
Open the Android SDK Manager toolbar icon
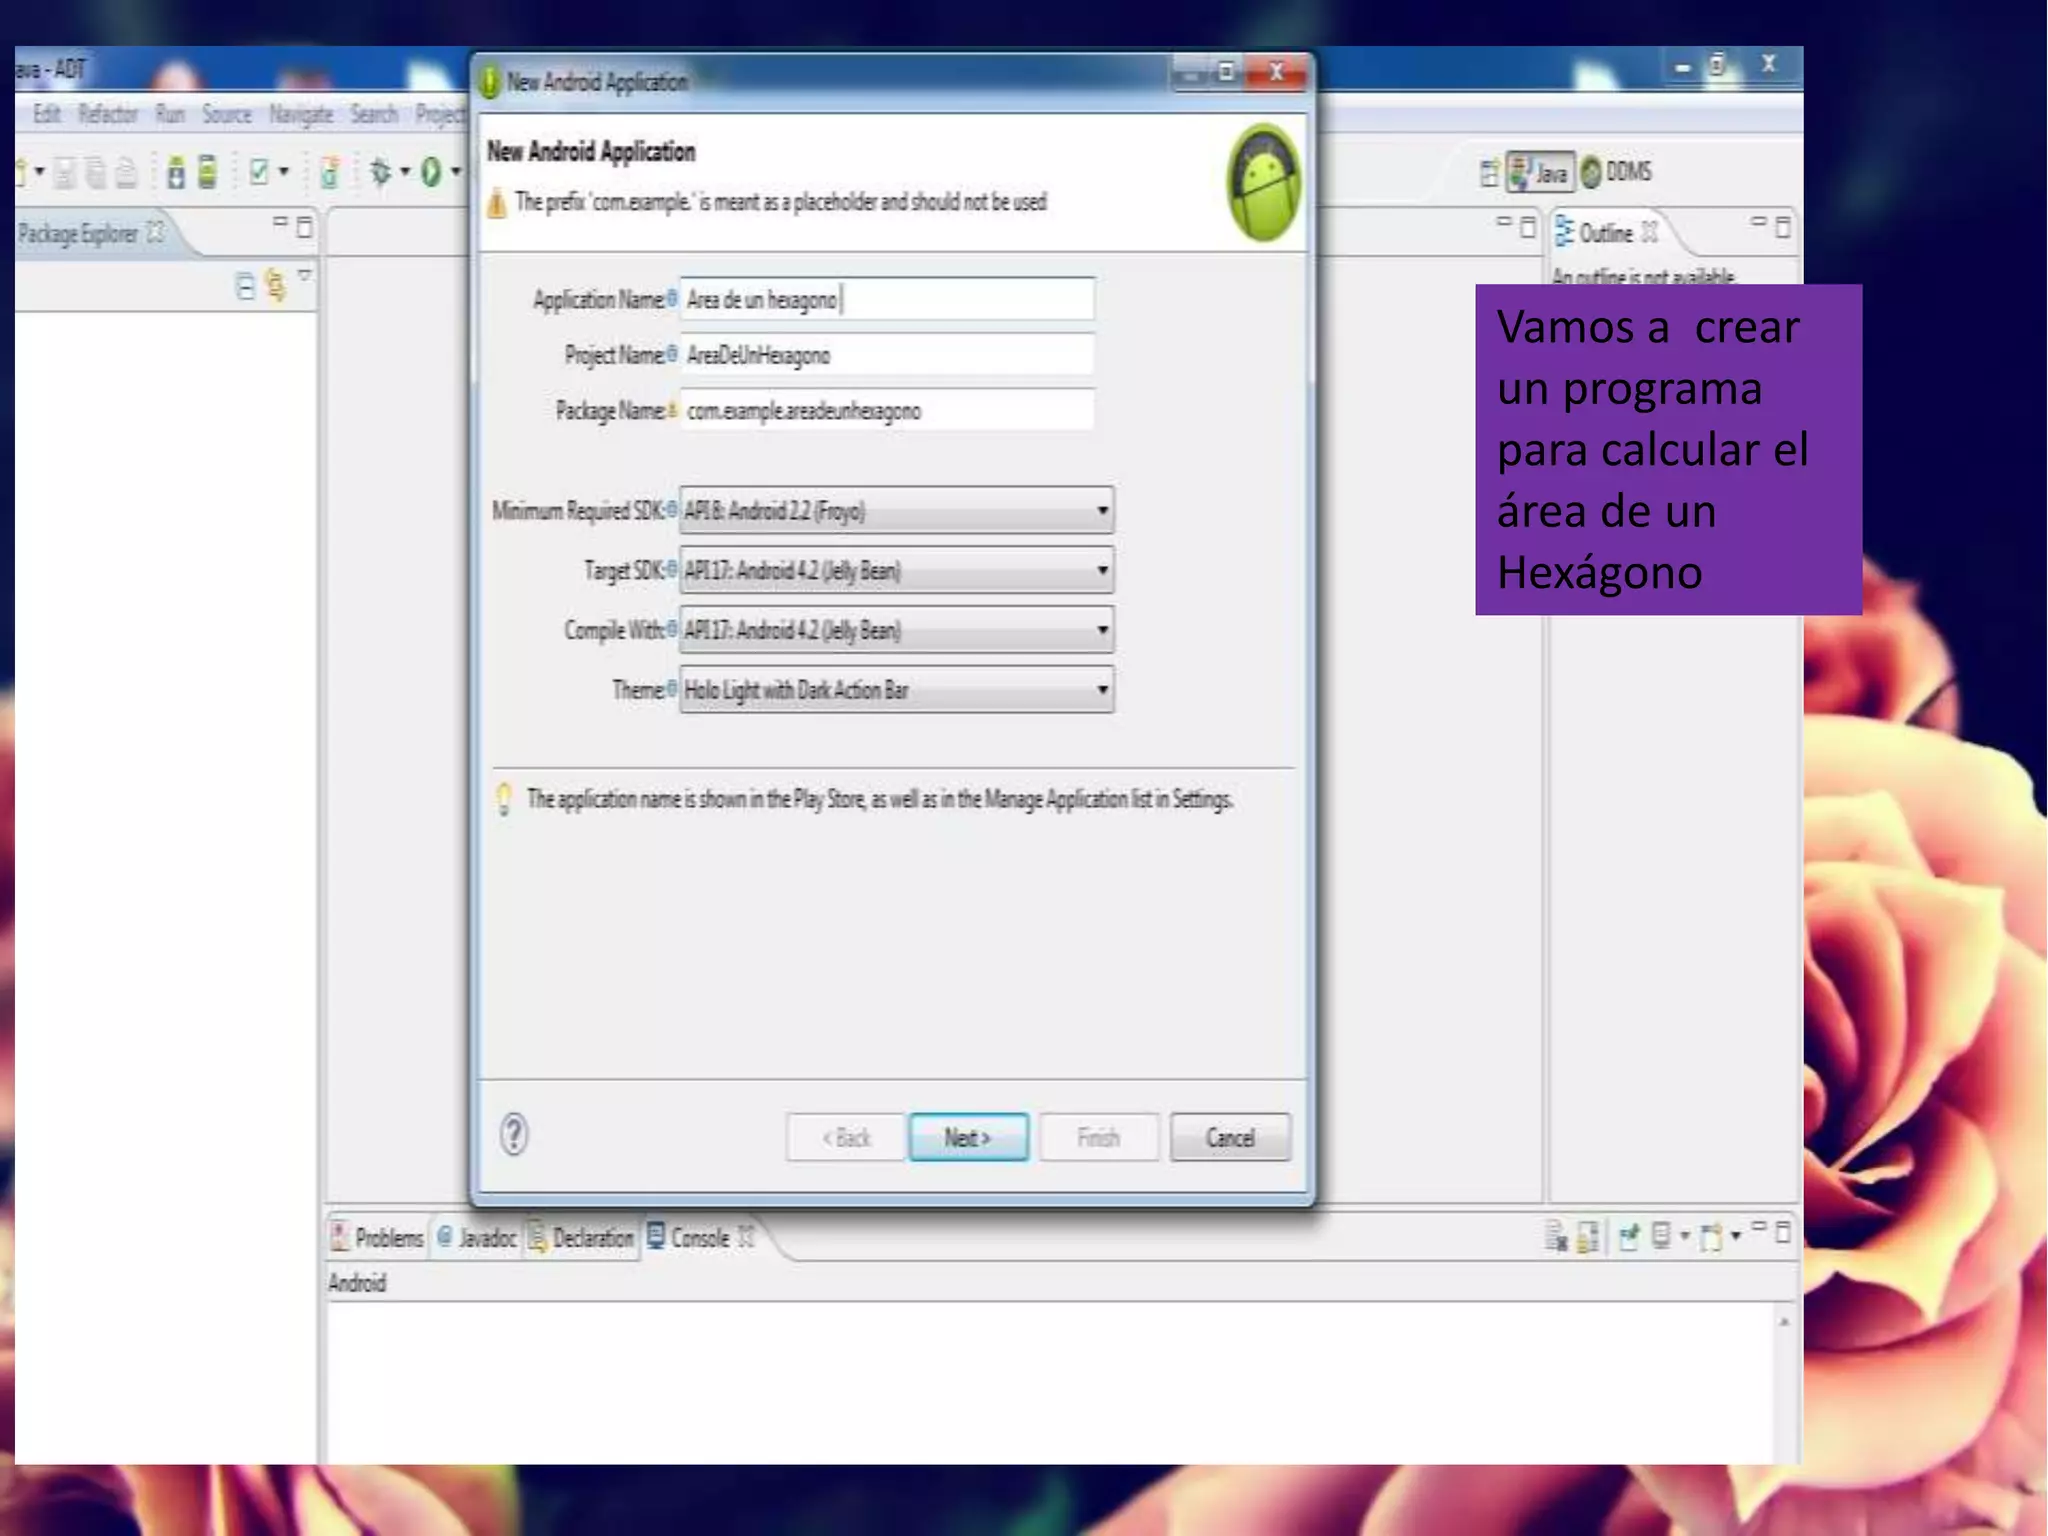[x=176, y=173]
